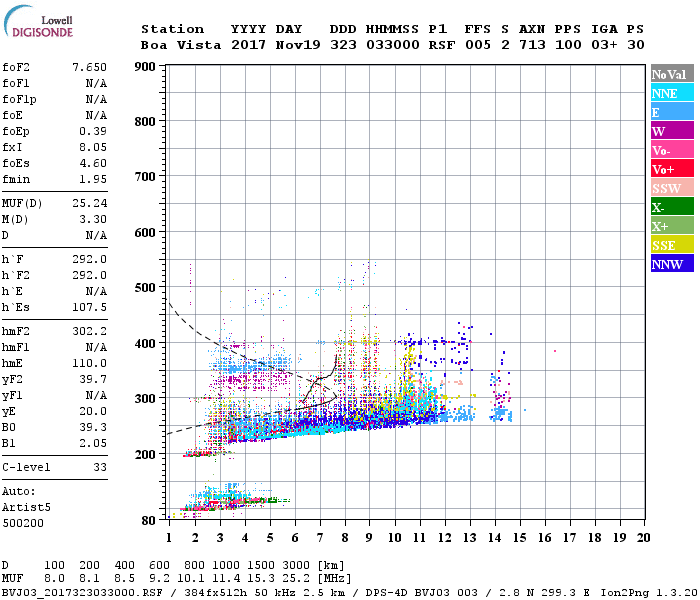Screen dimensions: 700x600
Task: Click the yE value 20.0
Action: 93,412
